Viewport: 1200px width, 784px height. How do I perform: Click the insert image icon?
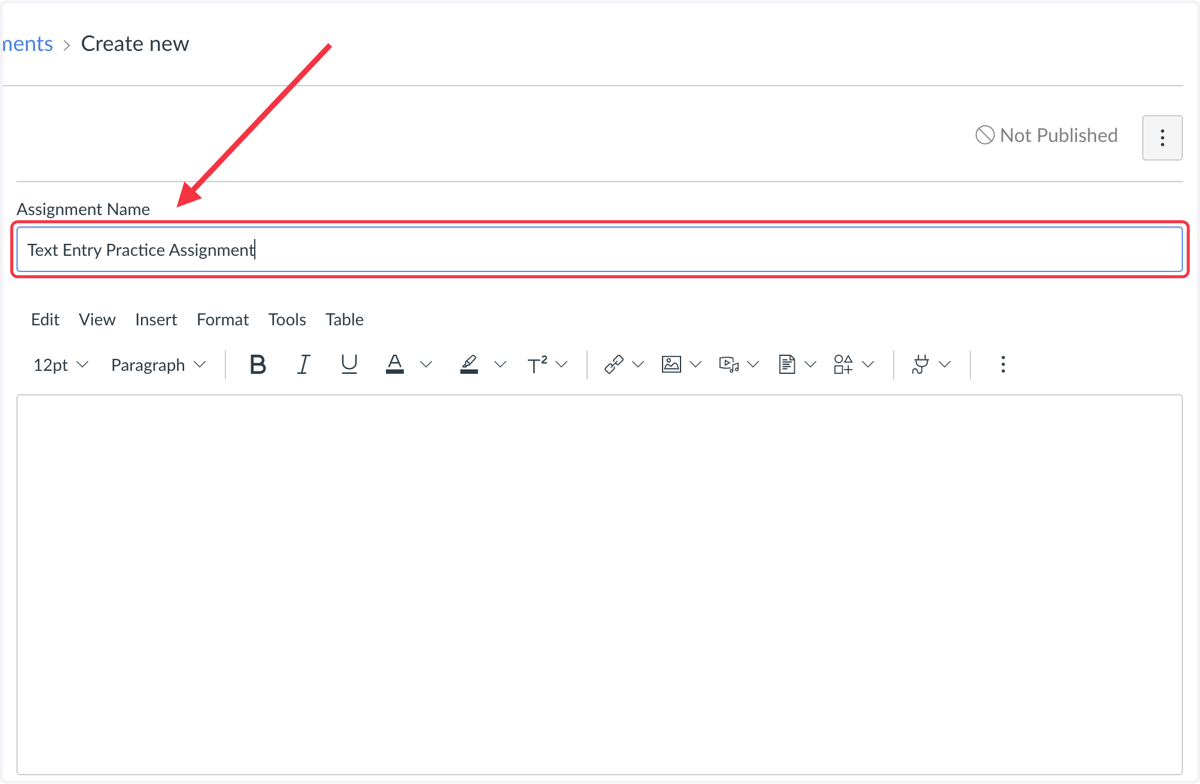[671, 365]
